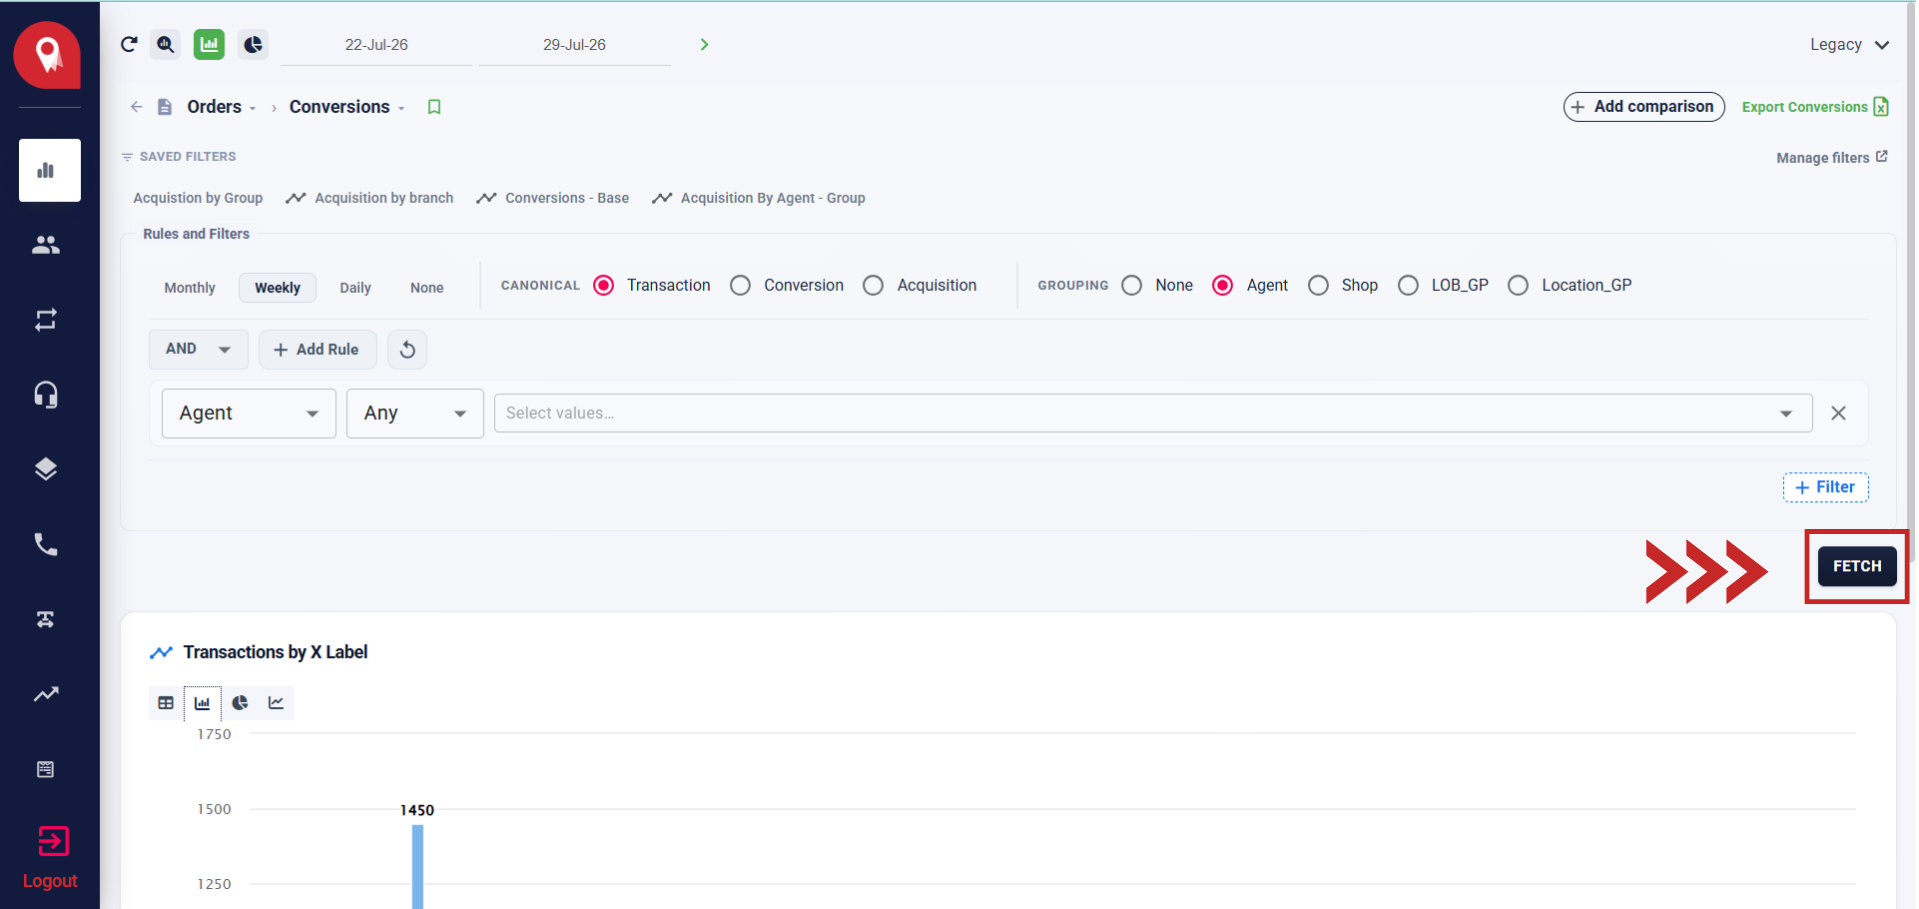1919x909 pixels.
Task: Set grouping to None radio button
Action: [x=1131, y=285]
